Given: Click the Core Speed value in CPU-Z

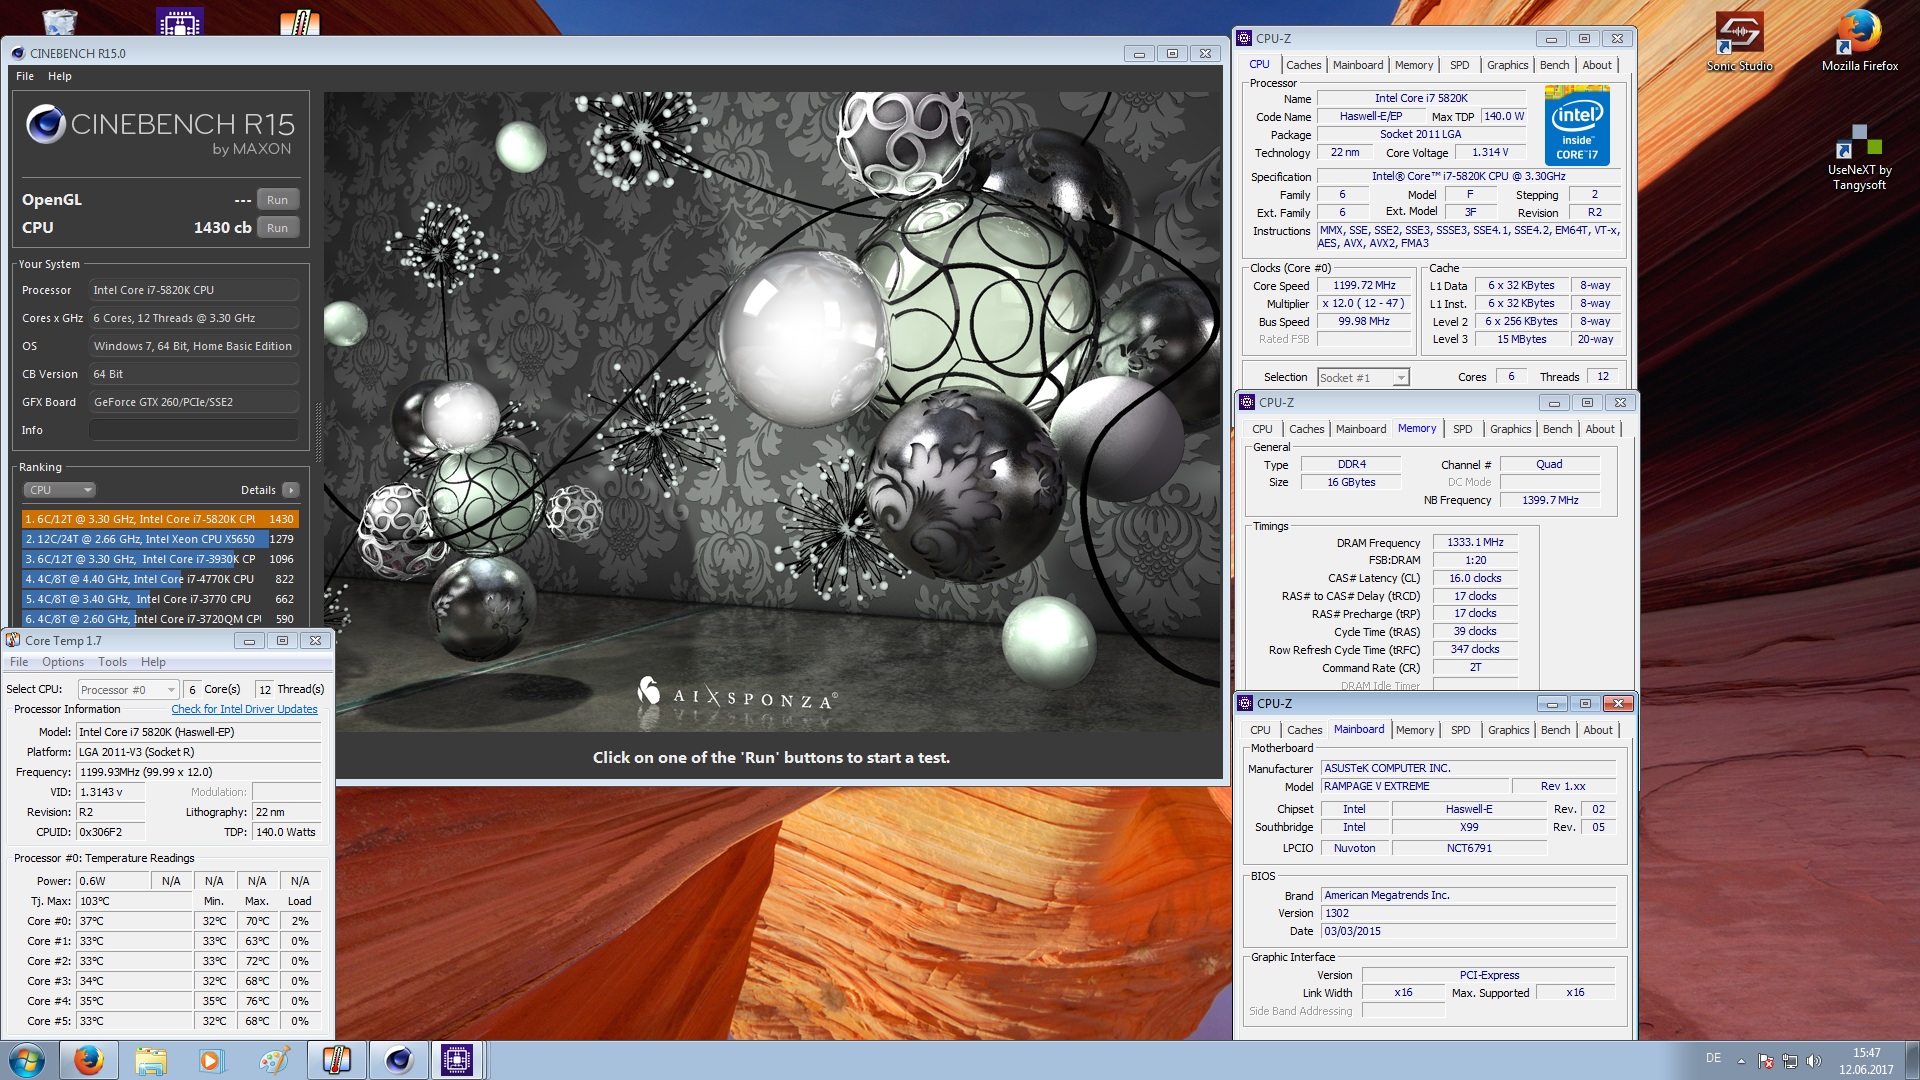Looking at the screenshot, I should 1364,285.
